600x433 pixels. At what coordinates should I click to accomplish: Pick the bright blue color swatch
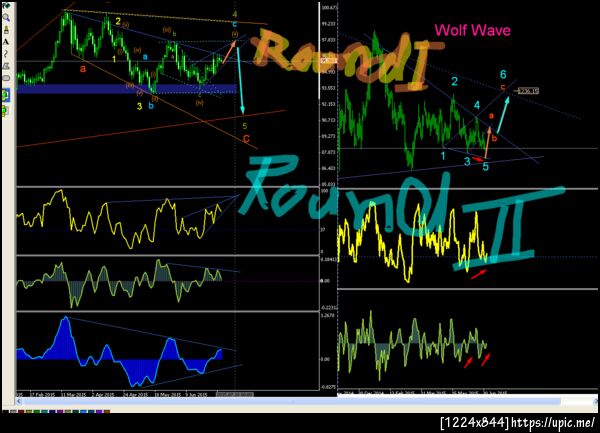(x=83, y=412)
